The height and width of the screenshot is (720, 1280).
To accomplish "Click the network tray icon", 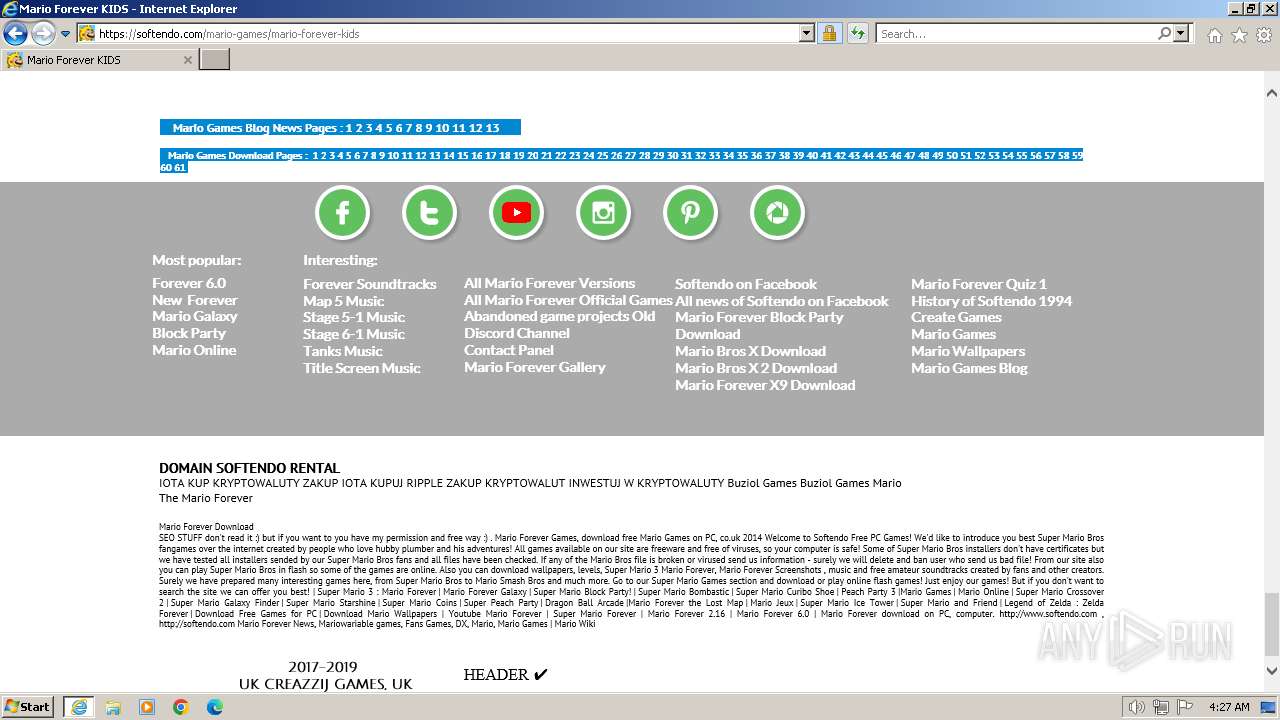I will click(x=1161, y=707).
